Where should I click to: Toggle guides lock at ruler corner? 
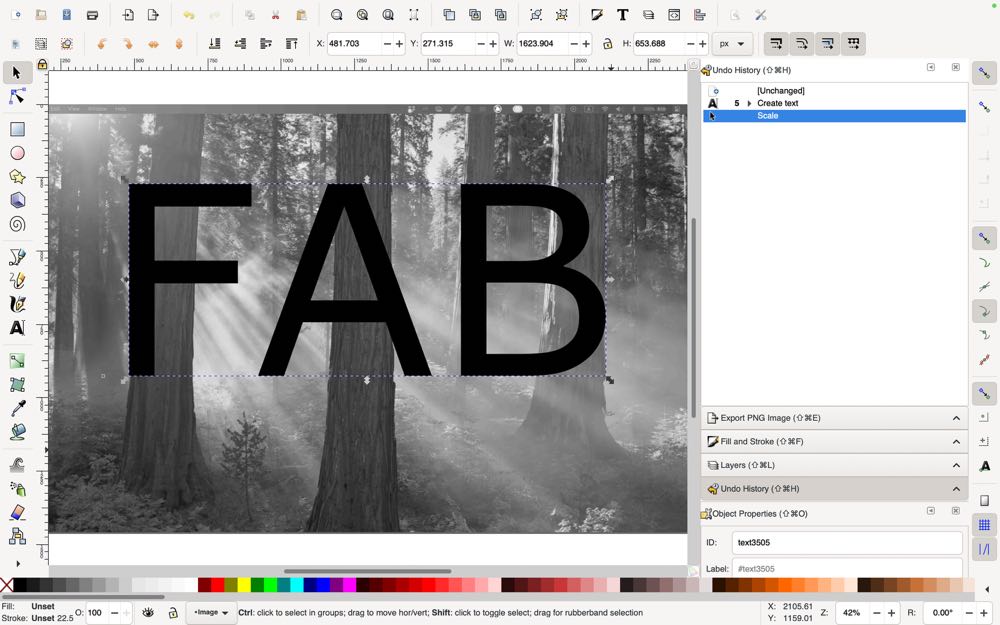coord(42,64)
